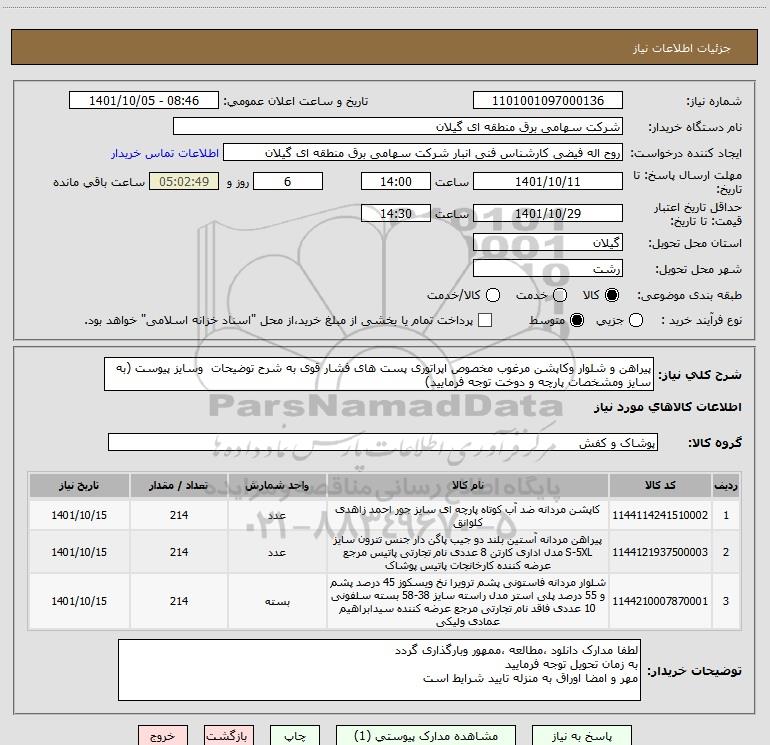
Task: Open مشاهده مدارک پیوستی (1) button
Action: tap(426, 736)
